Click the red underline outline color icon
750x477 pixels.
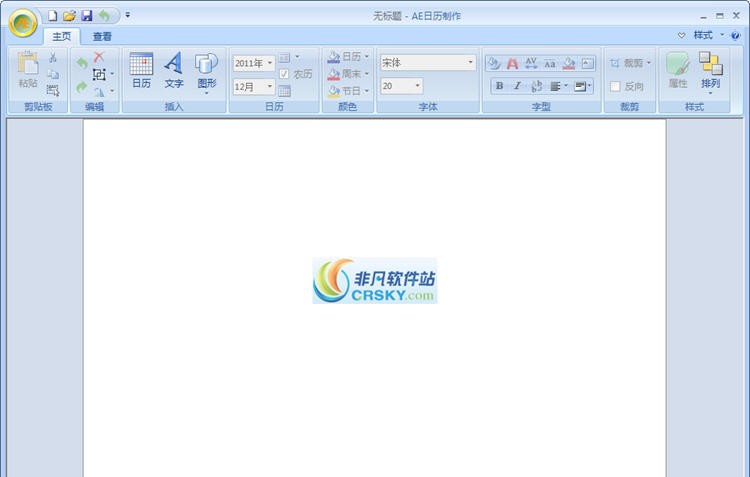click(x=569, y=63)
